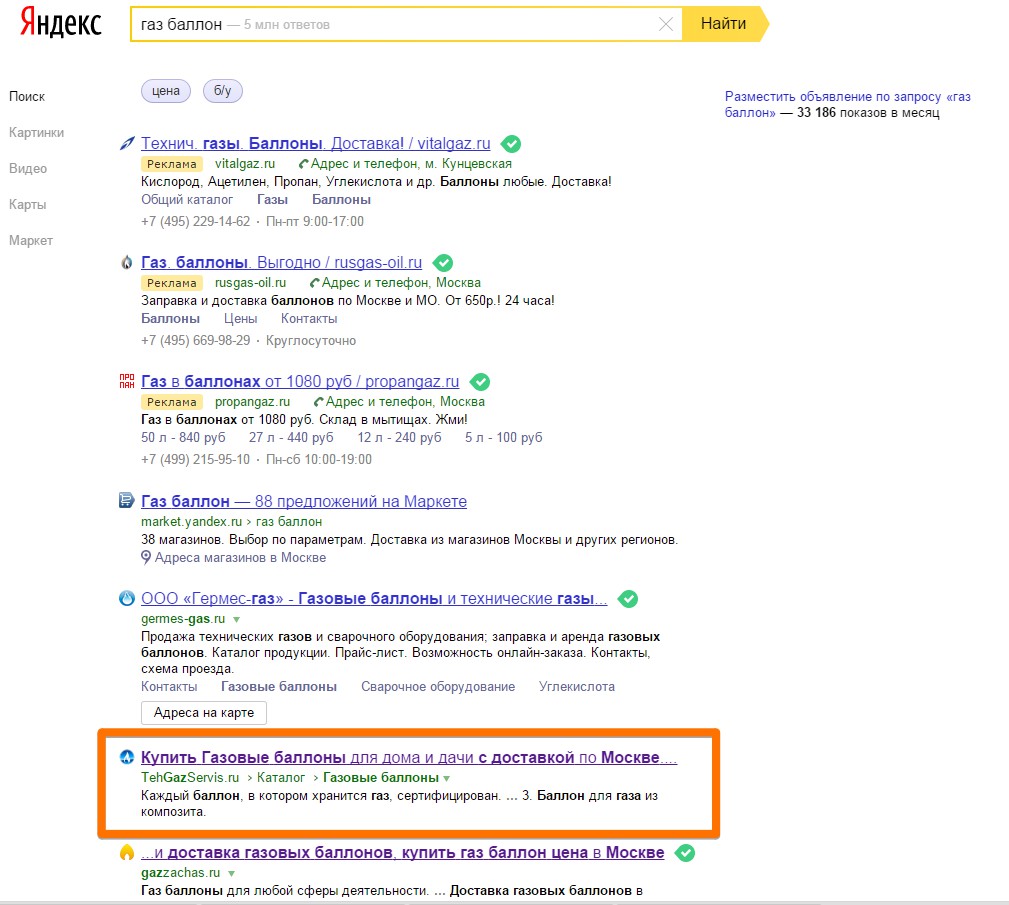Screen dimensions: 1009x905
Task: Expand the germes-gas.ru dropdown arrow
Action: tap(236, 619)
